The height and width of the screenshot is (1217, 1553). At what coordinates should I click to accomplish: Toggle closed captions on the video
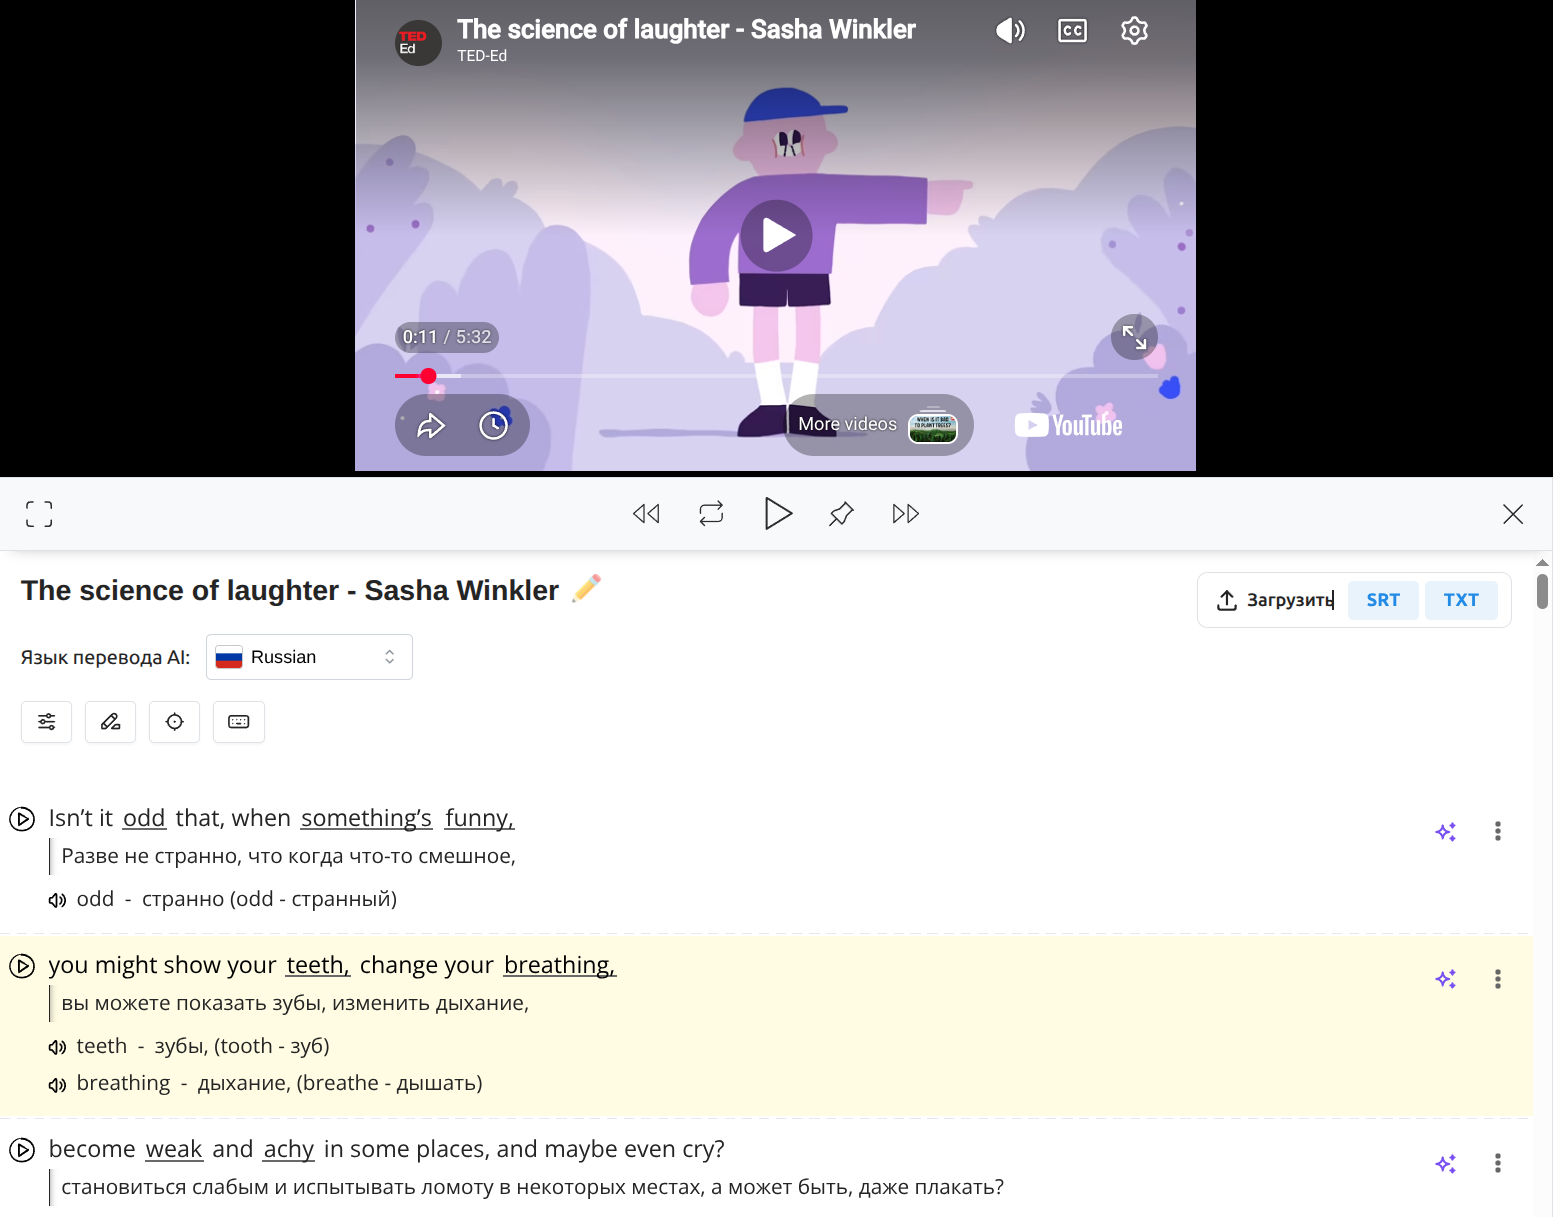click(x=1072, y=31)
